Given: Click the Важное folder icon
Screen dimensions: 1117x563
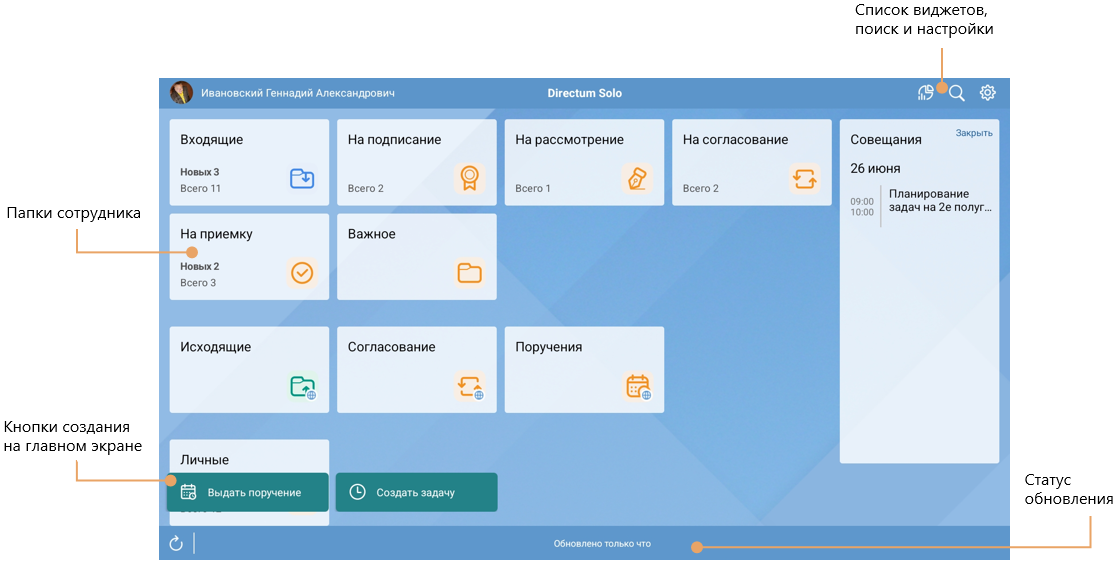Looking at the screenshot, I should tap(469, 272).
